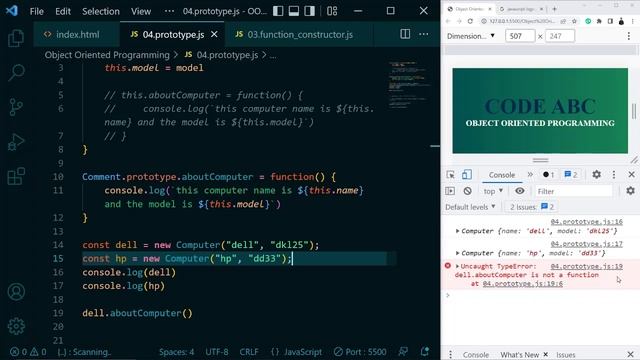Screen dimensions: 640x360
Task: Toggle the console sidebar
Action: (450, 191)
